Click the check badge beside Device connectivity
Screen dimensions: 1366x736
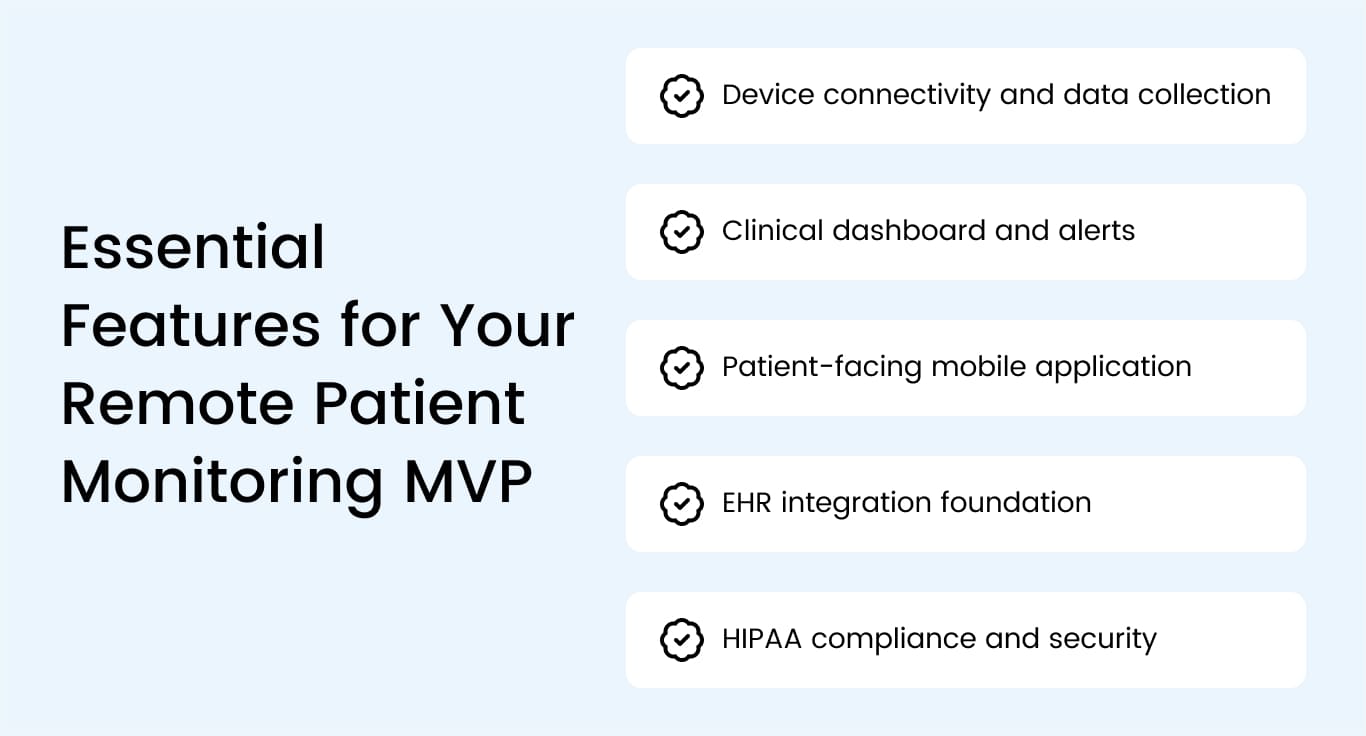[681, 96]
